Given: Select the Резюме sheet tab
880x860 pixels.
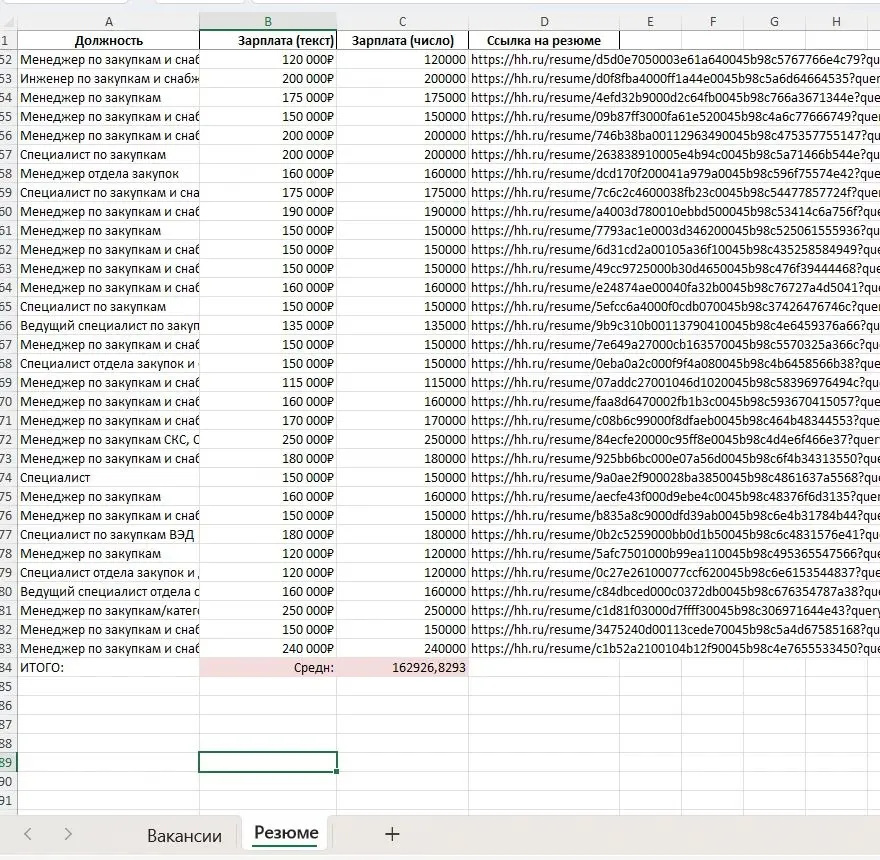Looking at the screenshot, I should [x=286, y=832].
